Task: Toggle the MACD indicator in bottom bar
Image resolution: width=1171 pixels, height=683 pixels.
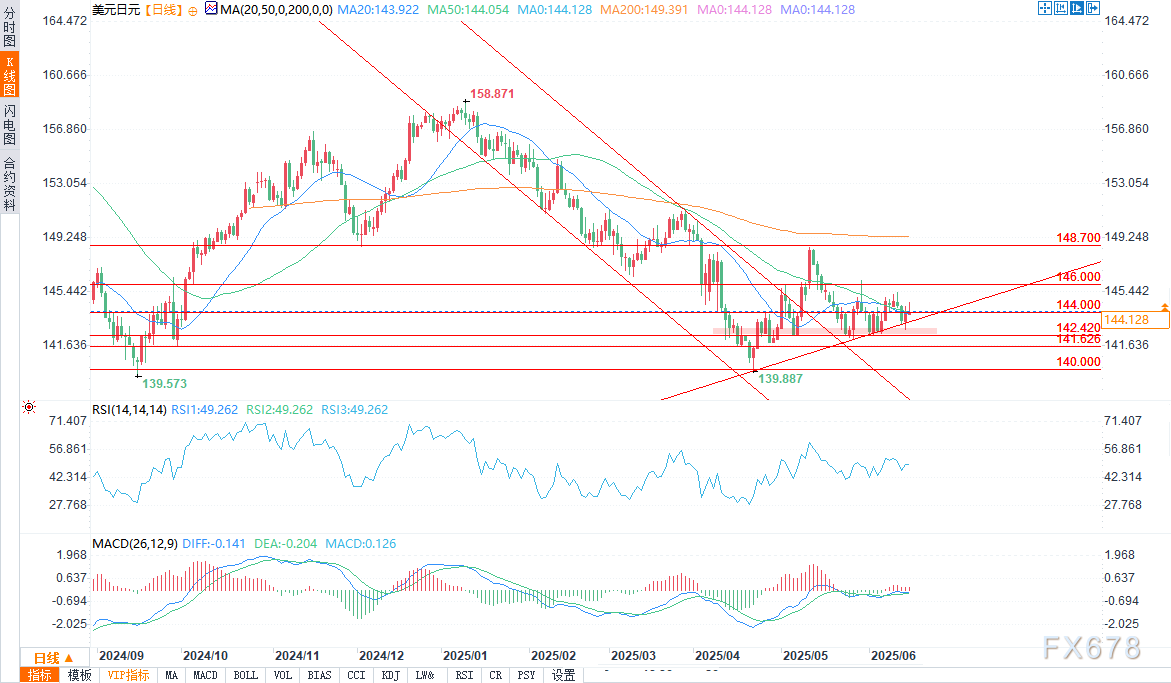Action: [205, 675]
